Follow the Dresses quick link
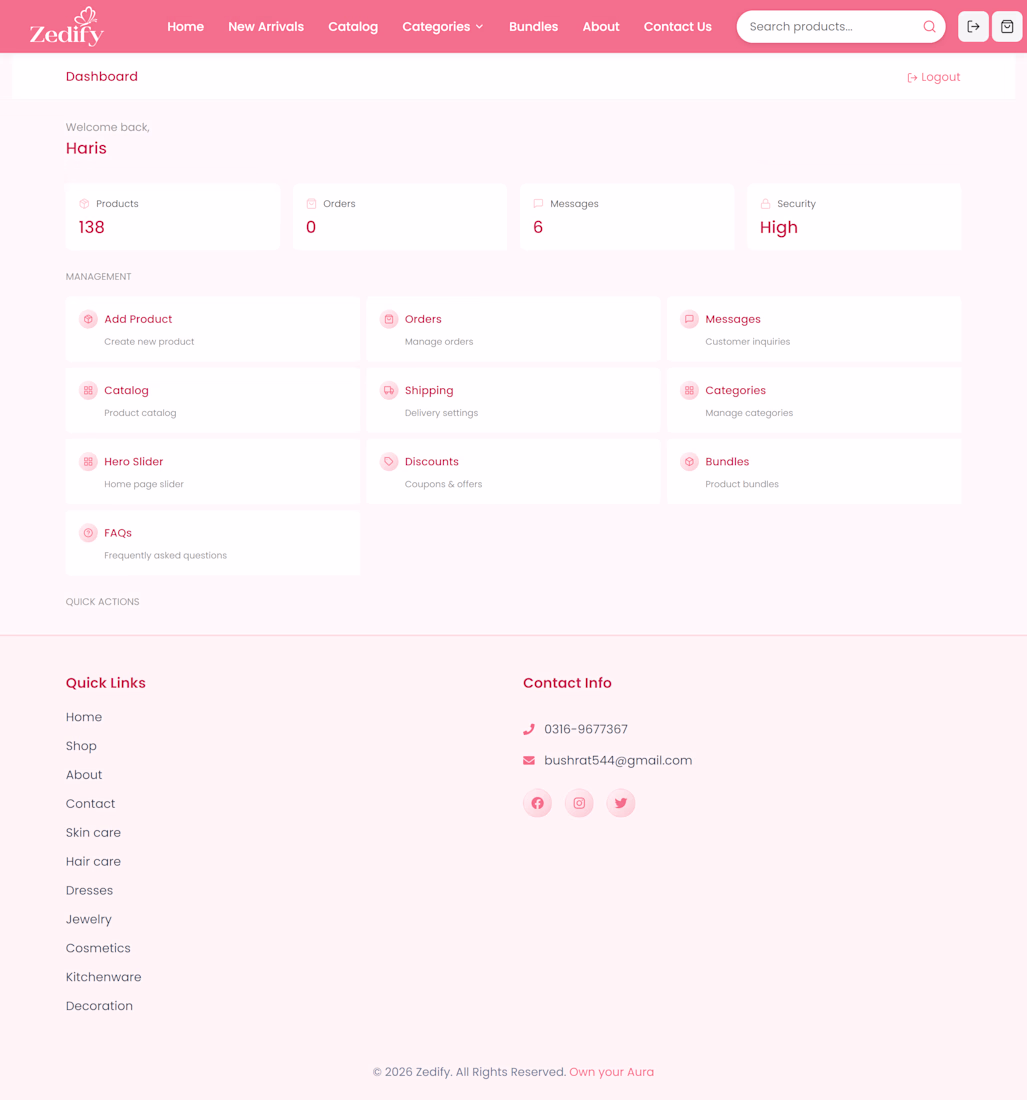 pos(89,890)
